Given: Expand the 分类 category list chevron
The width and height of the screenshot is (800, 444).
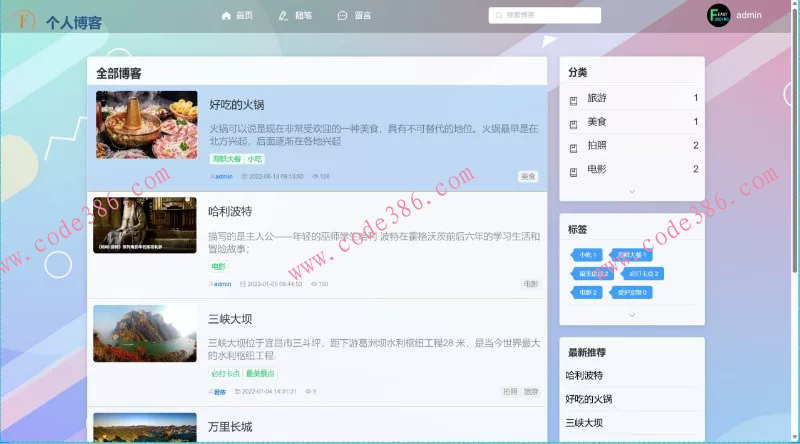Looking at the screenshot, I should tap(632, 191).
